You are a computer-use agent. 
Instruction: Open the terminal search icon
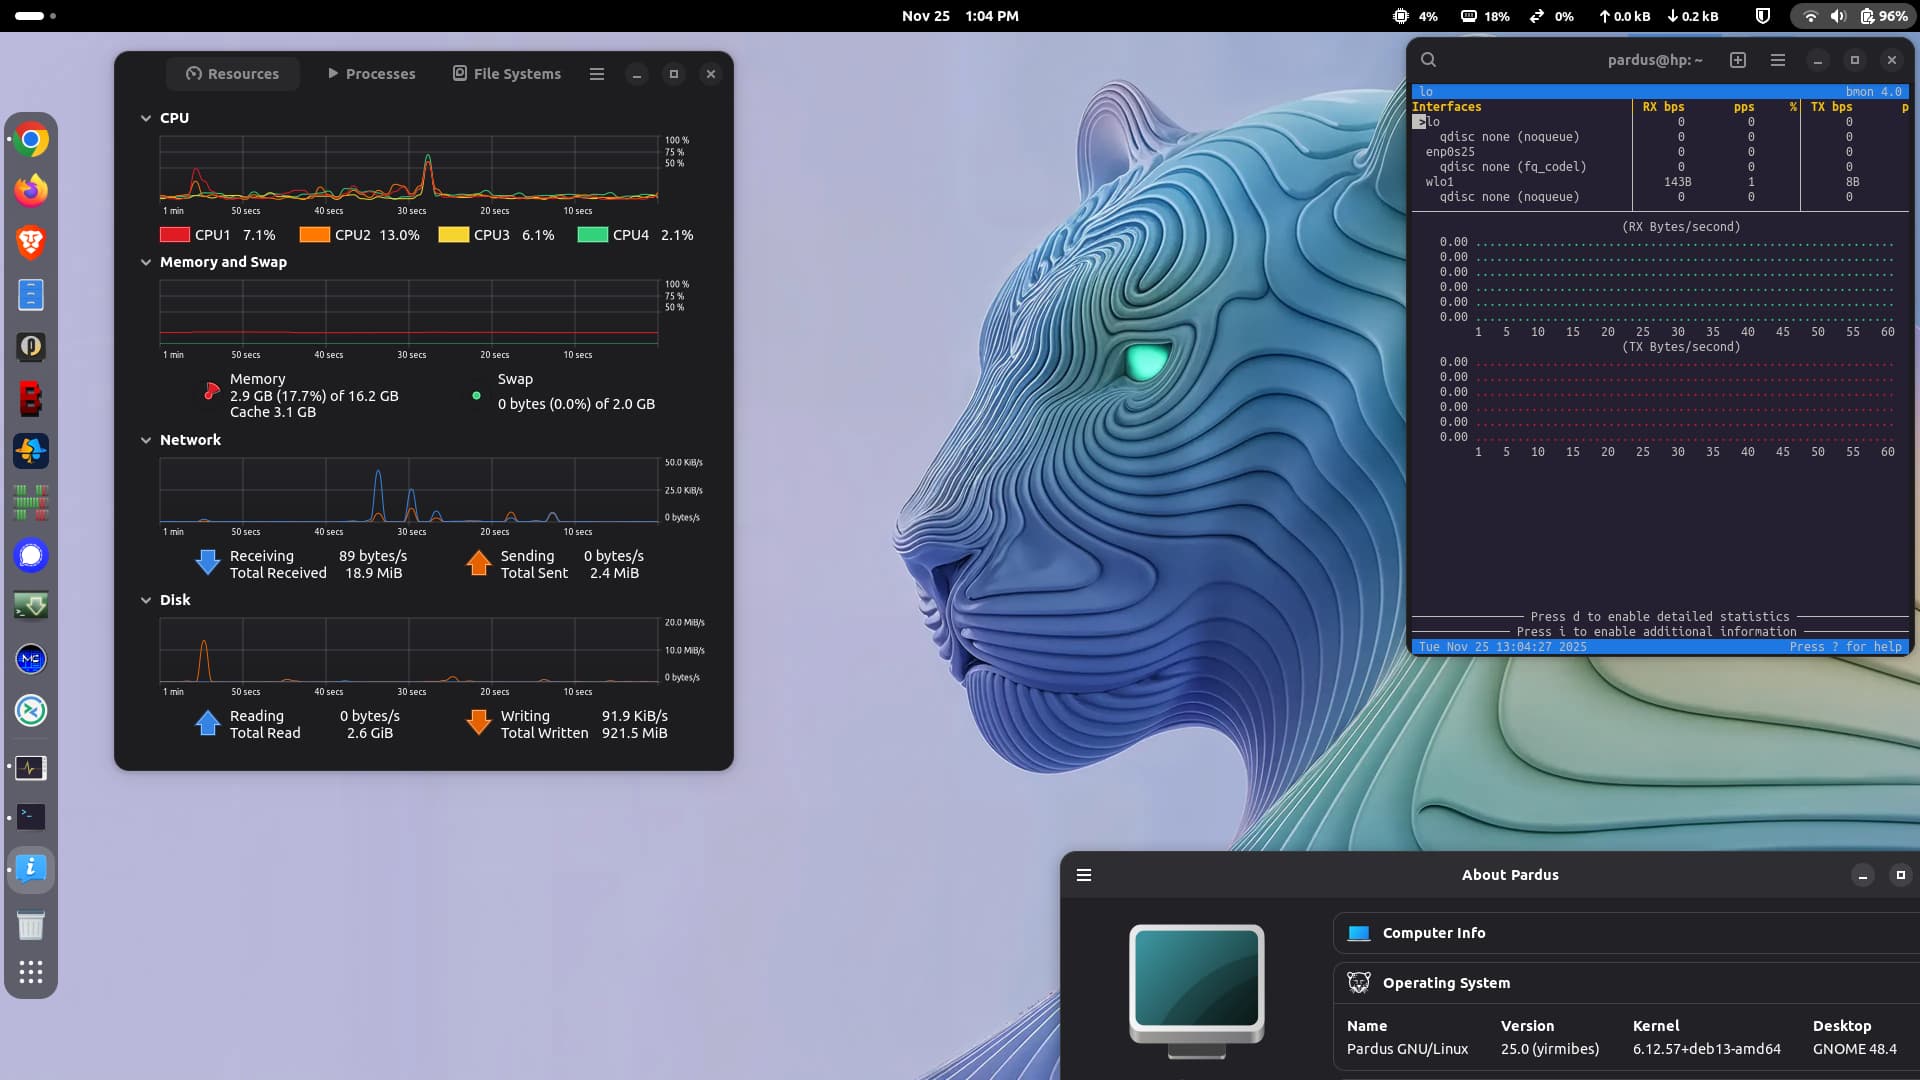(1428, 60)
